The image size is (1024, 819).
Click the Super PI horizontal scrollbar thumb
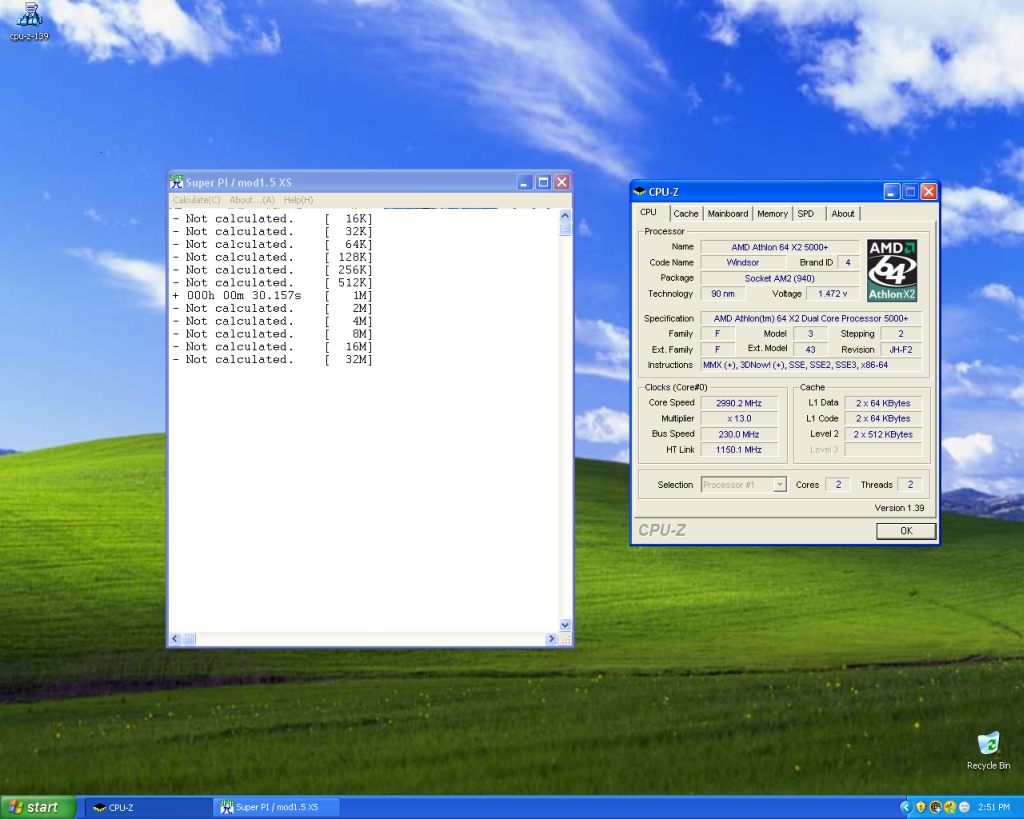point(189,639)
